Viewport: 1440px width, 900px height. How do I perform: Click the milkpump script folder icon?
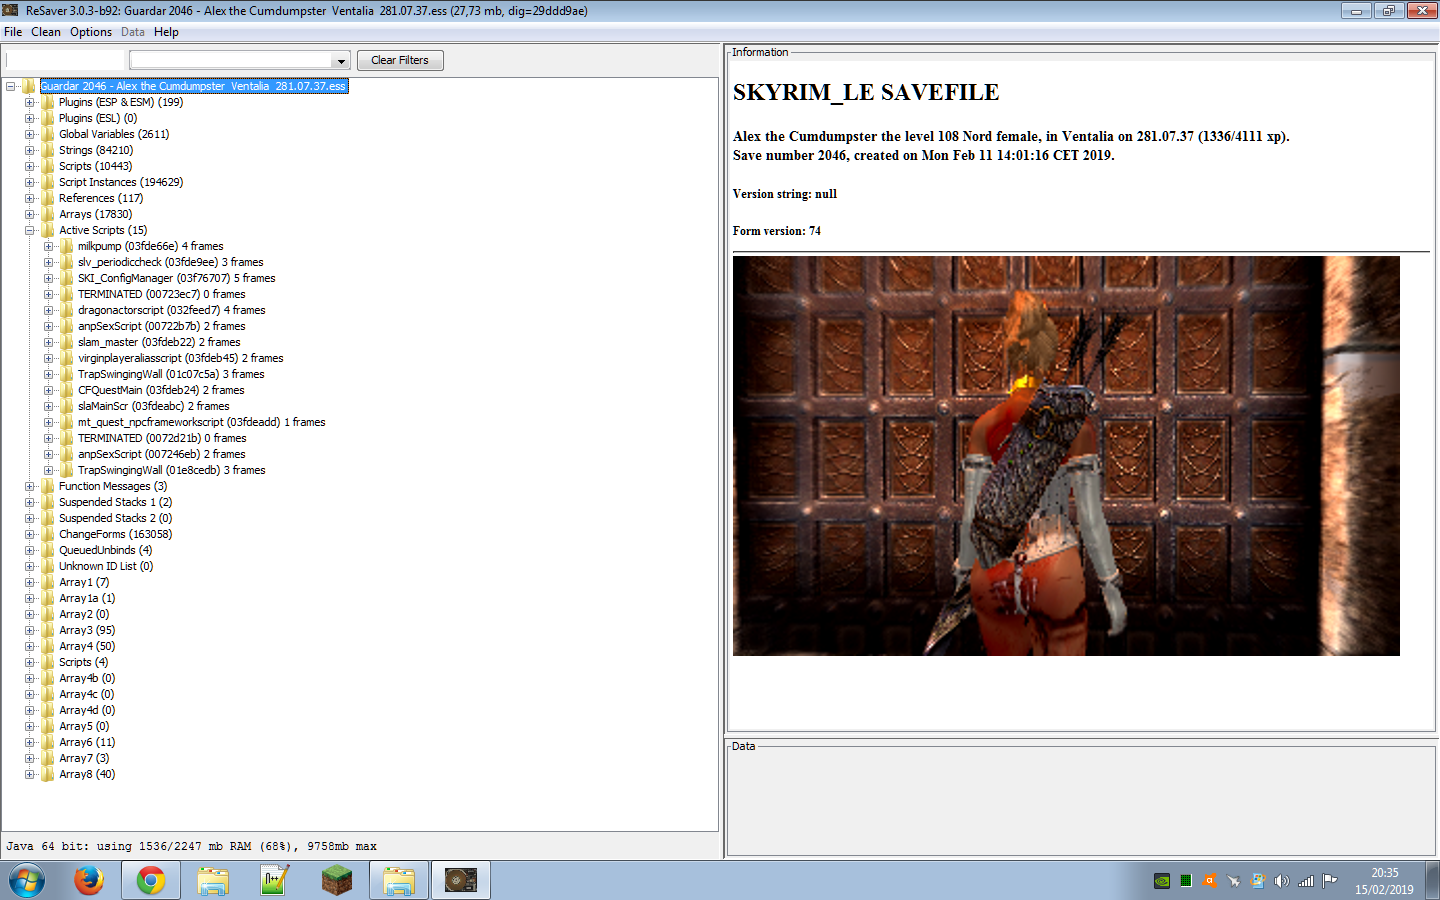click(66, 246)
